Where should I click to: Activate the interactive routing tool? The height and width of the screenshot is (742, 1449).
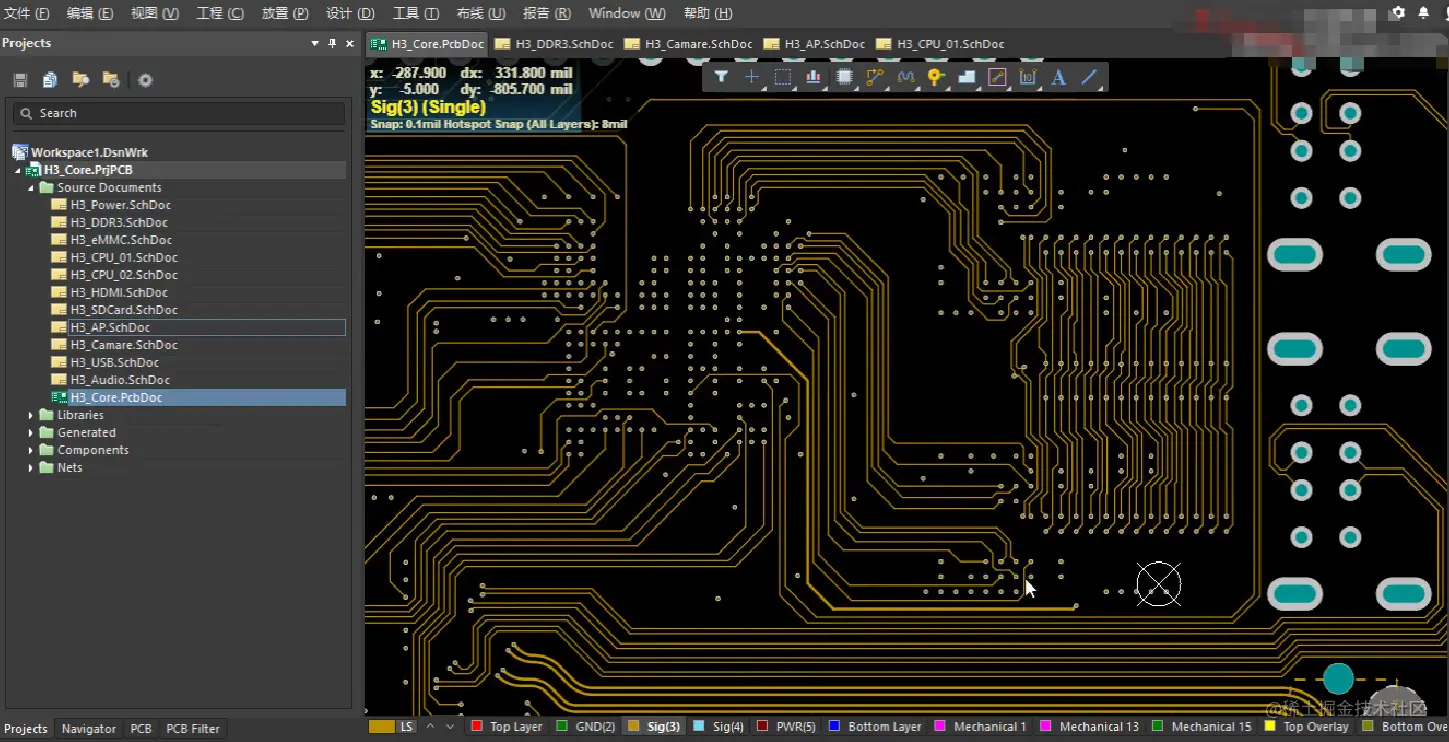[875, 77]
